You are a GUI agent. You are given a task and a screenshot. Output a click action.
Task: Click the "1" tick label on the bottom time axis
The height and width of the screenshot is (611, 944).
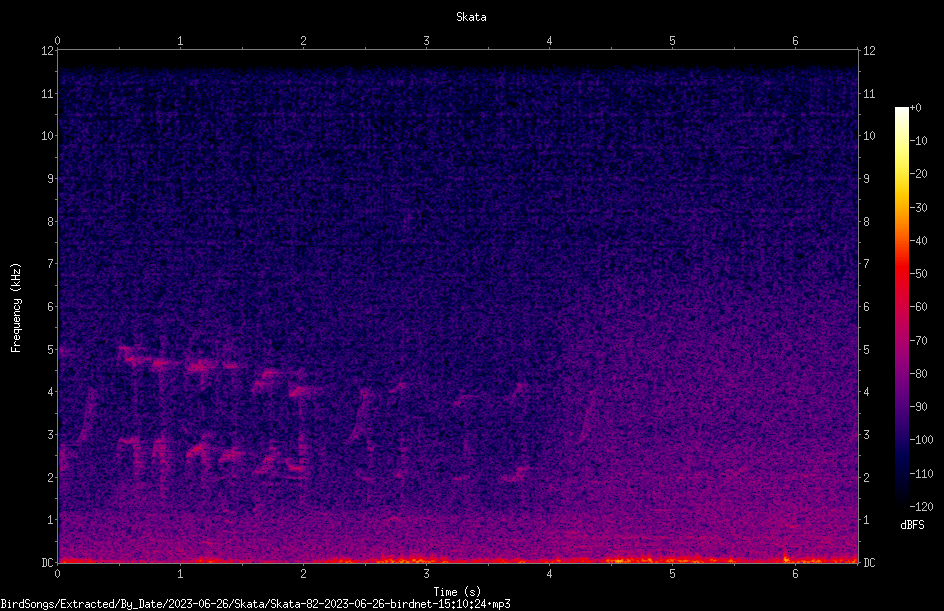[x=180, y=574]
